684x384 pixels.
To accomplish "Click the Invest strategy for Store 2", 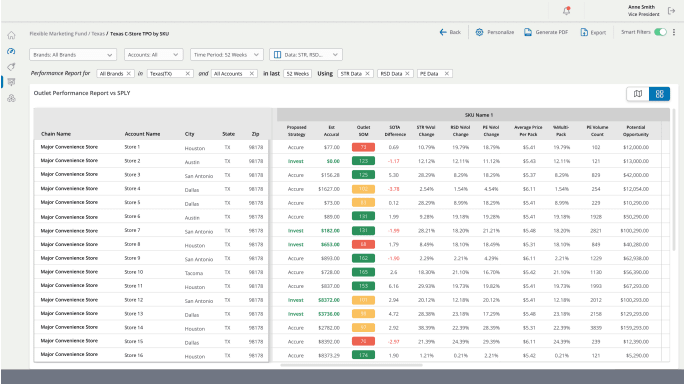I will 296,161.
